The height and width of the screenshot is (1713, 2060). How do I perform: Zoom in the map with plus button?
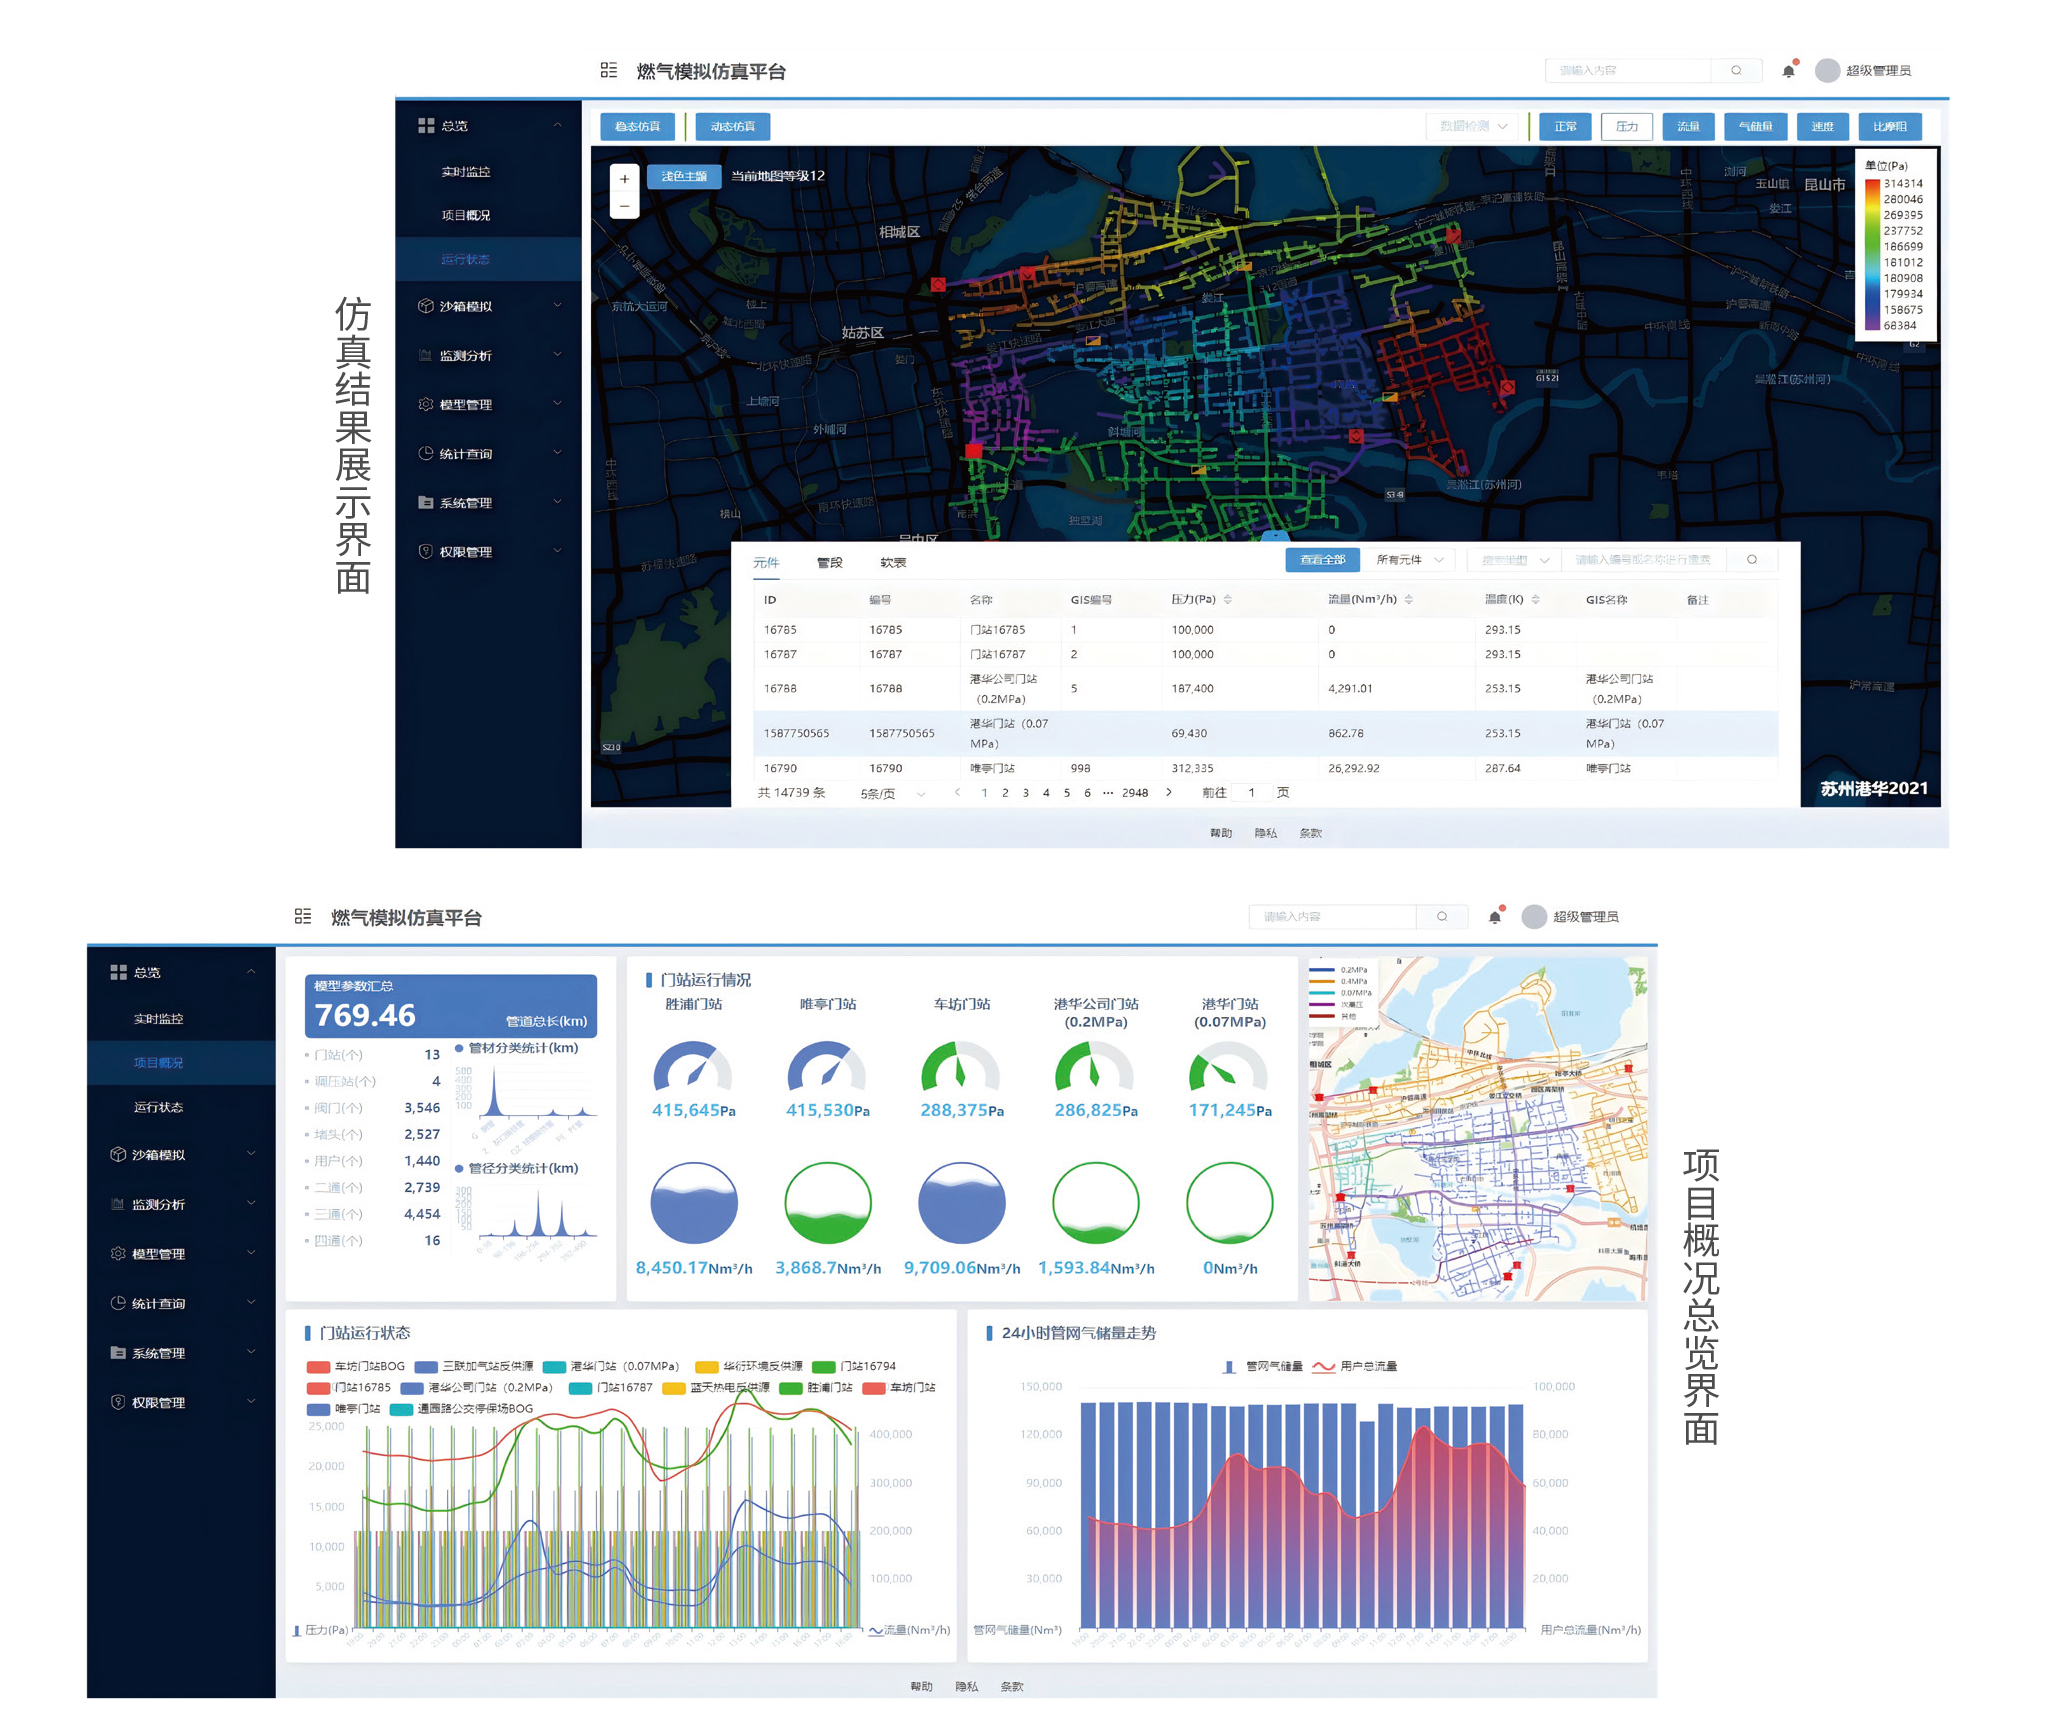tap(624, 179)
